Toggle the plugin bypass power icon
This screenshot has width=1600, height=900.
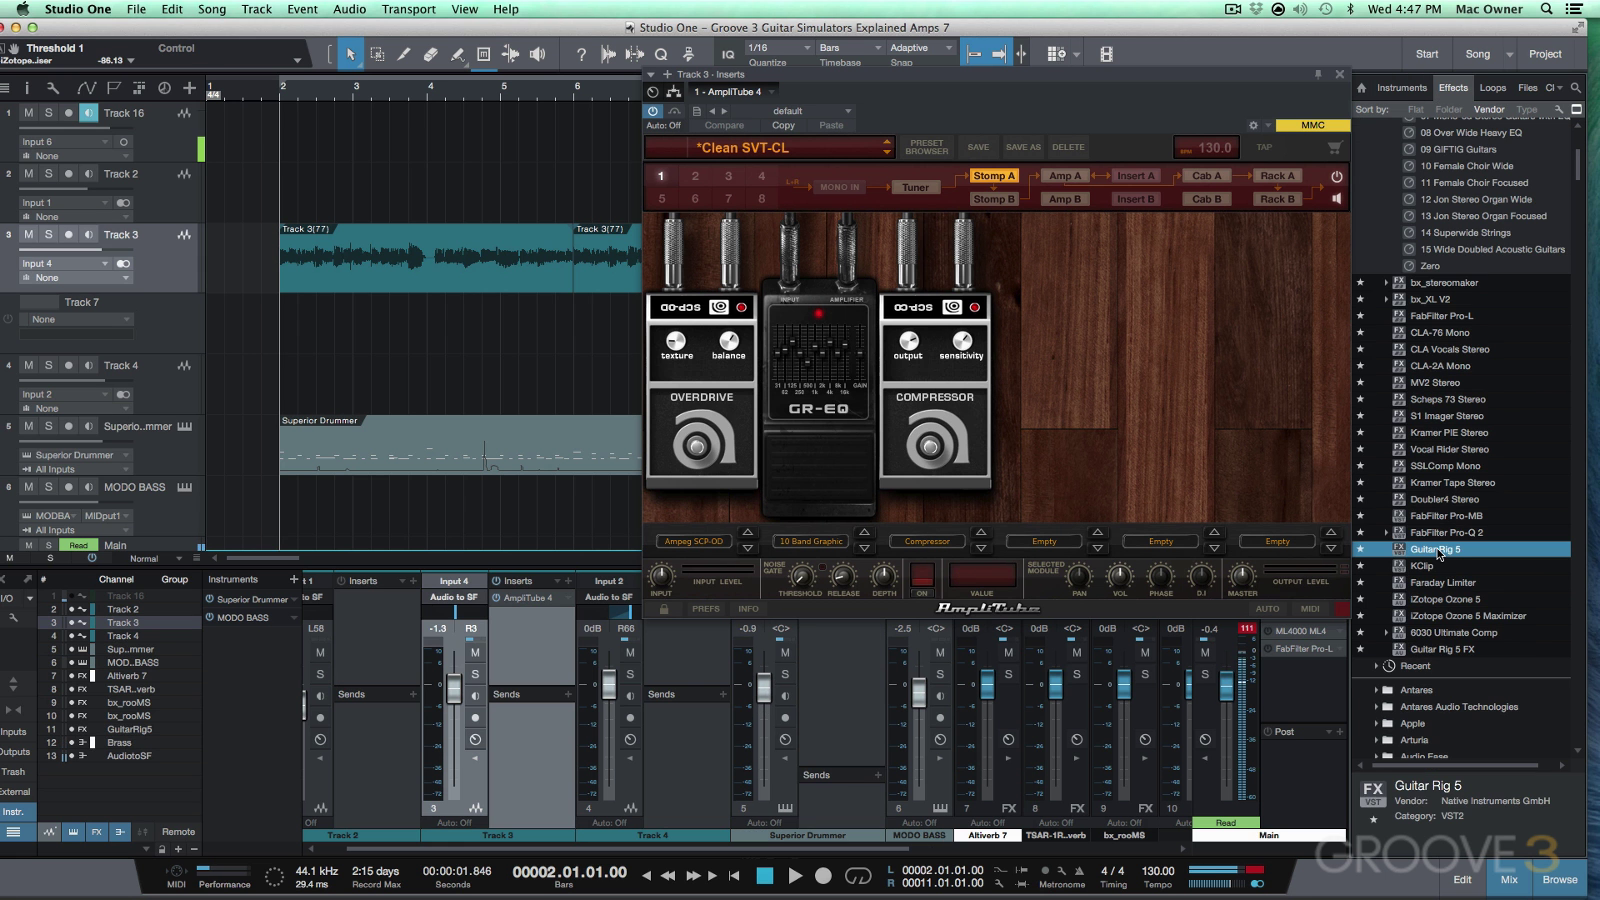[653, 111]
